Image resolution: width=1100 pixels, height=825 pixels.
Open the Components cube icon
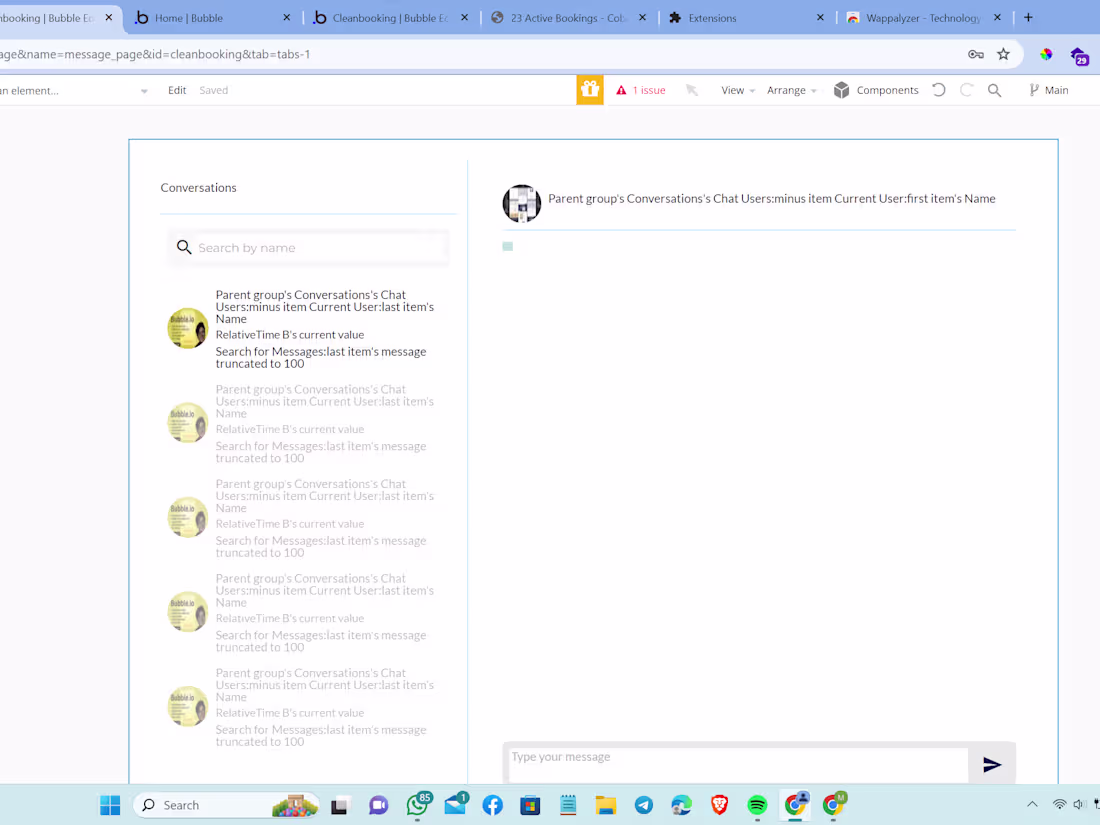(841, 89)
